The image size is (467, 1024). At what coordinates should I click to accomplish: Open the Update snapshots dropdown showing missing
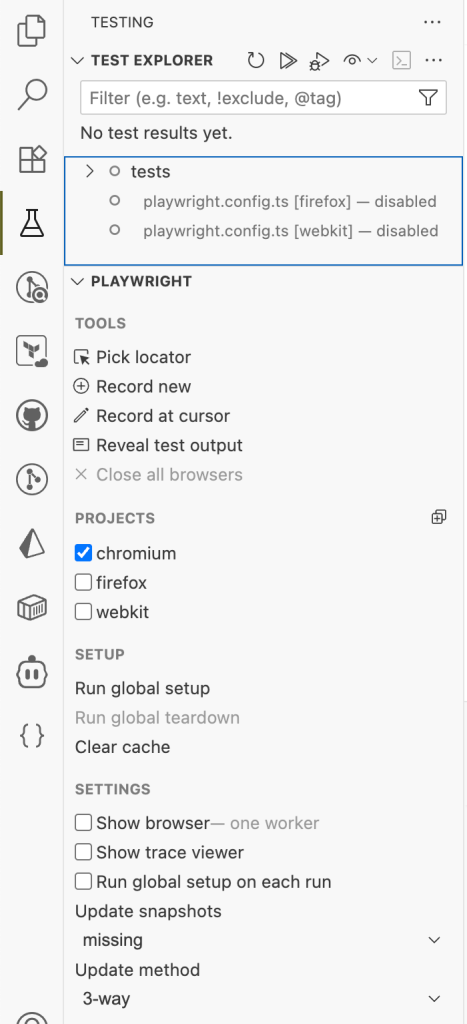click(261, 940)
